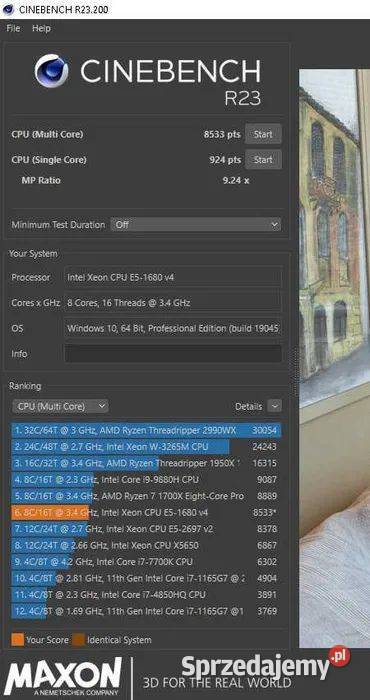Select the i7-1165G7 2.81 GHz ranking row
The image size is (370, 700).
point(146,578)
